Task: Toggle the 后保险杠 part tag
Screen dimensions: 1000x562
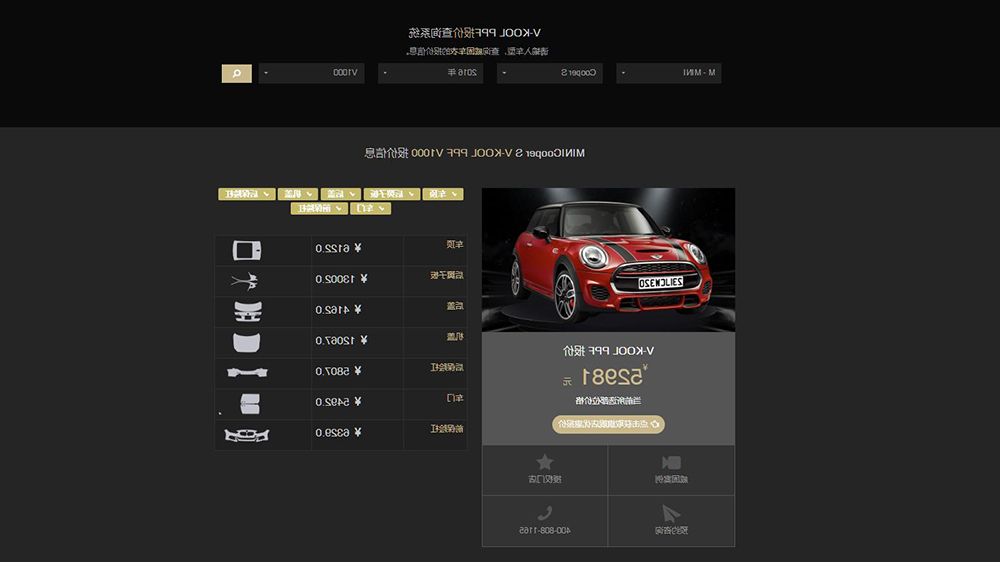Action: [x=247, y=194]
